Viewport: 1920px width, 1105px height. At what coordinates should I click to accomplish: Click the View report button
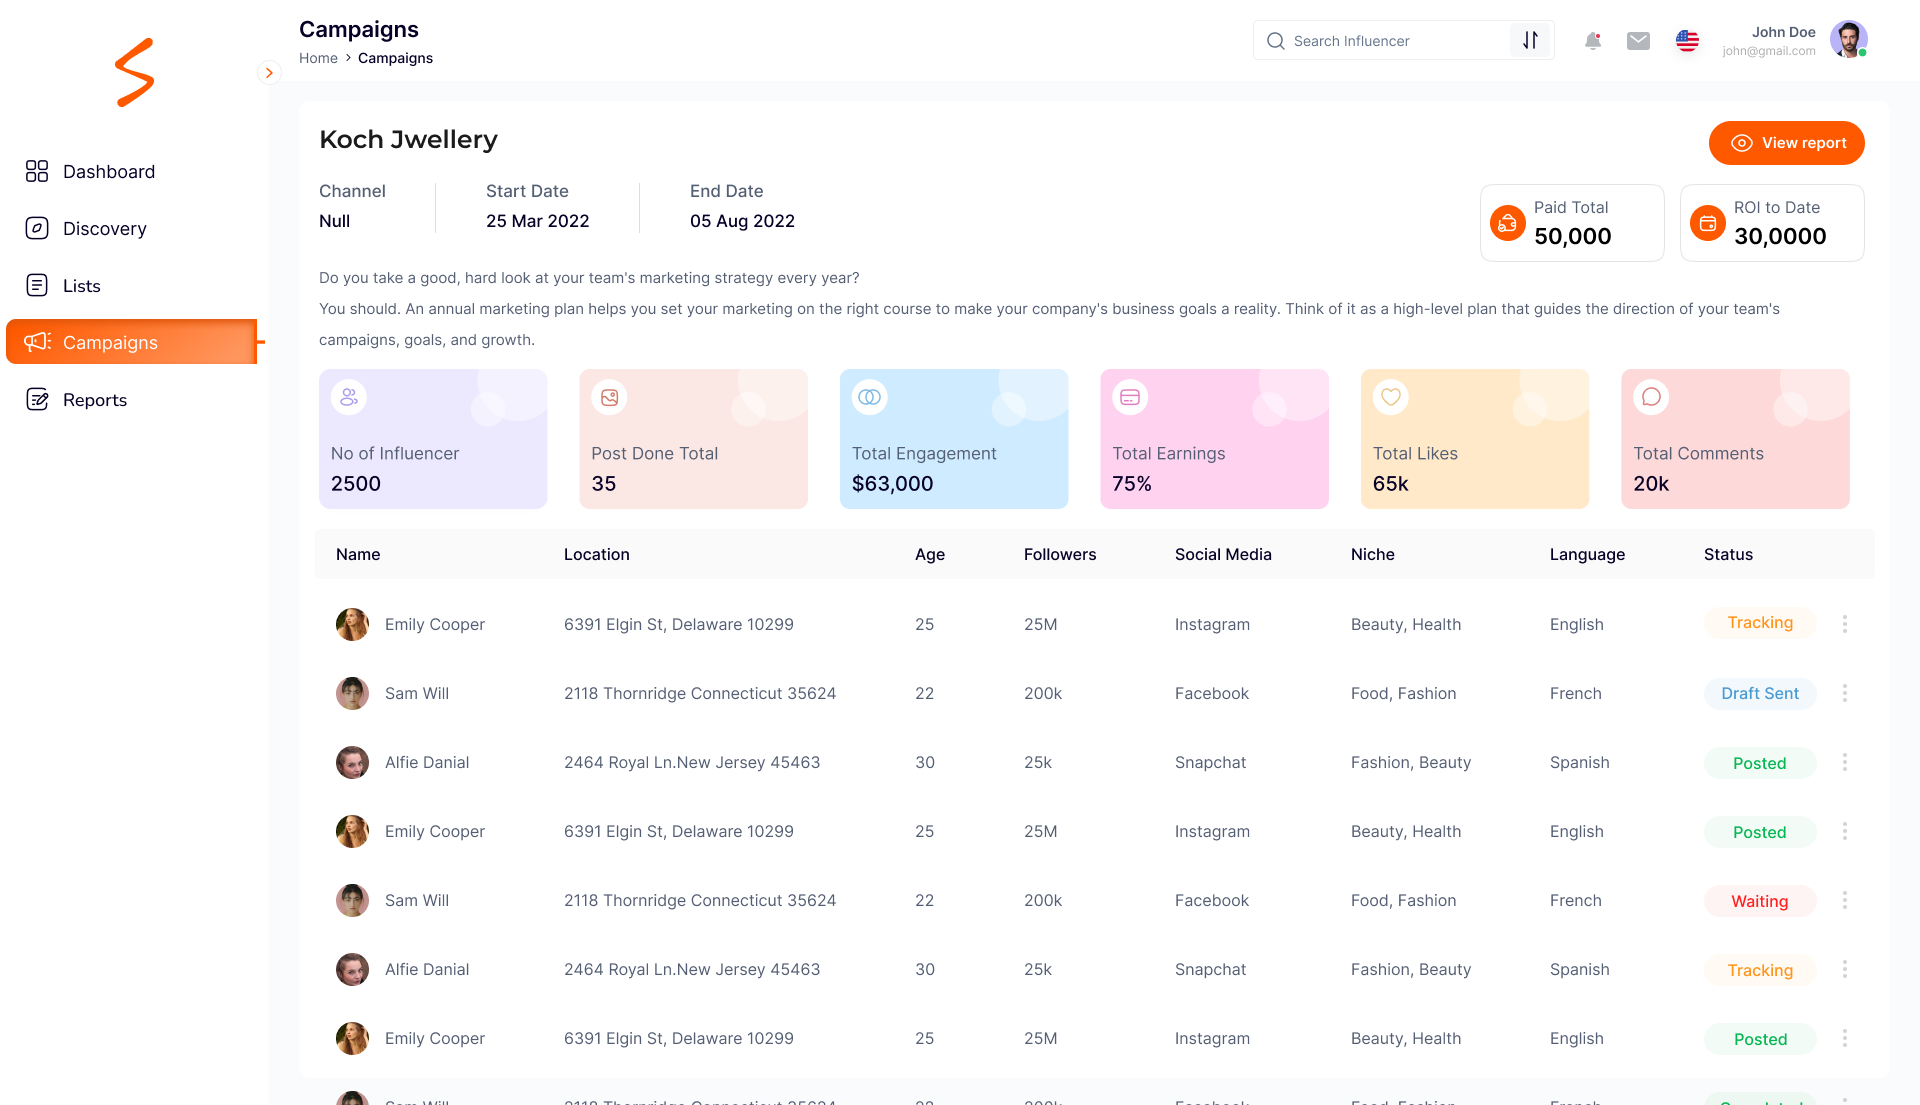(x=1786, y=143)
